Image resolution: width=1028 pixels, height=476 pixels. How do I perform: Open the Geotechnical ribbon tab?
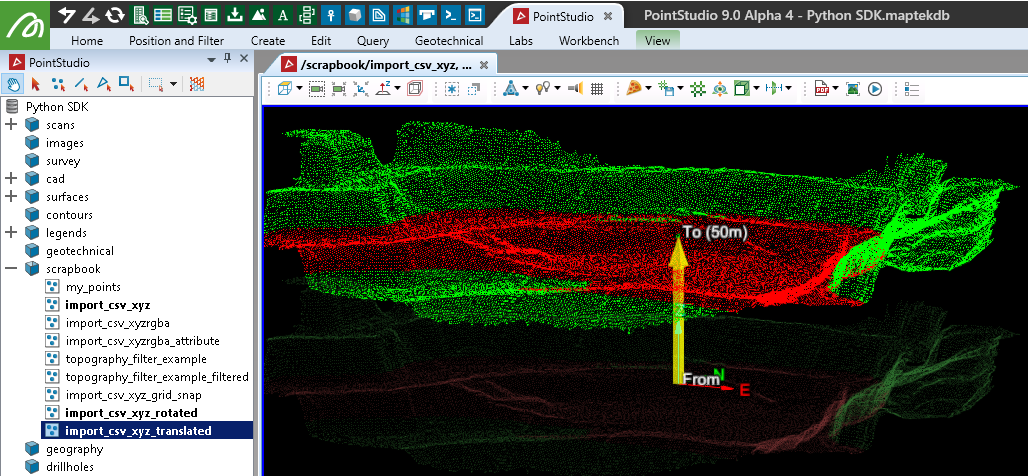[449, 41]
